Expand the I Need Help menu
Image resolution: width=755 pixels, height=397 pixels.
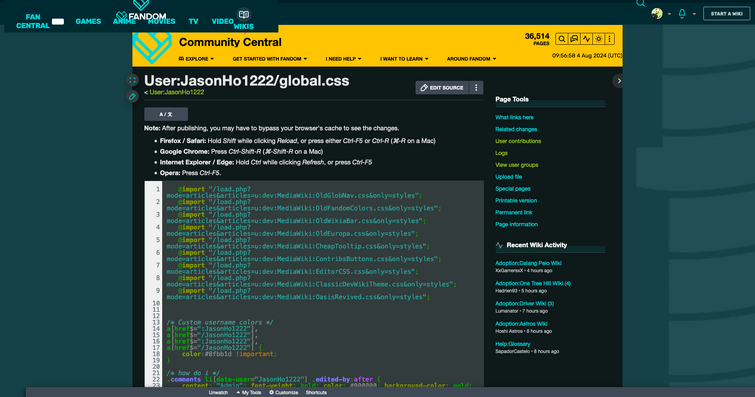[x=343, y=59]
